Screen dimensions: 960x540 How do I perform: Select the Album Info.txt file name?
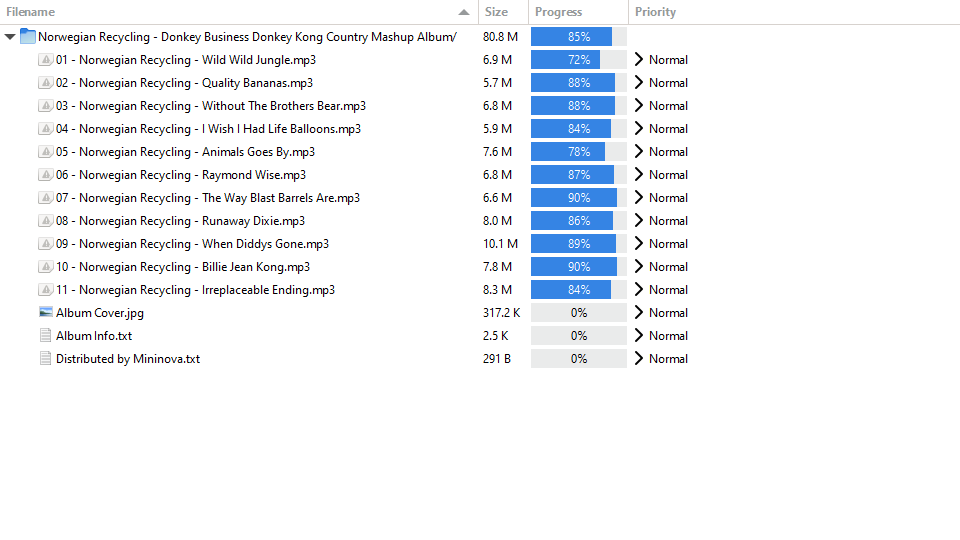tap(94, 336)
